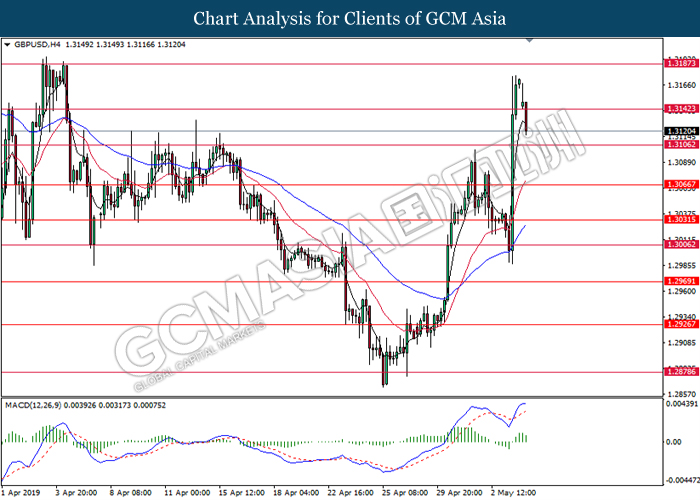
Task: Click the 22 Apr 16:00 time label
Action: pos(350,493)
